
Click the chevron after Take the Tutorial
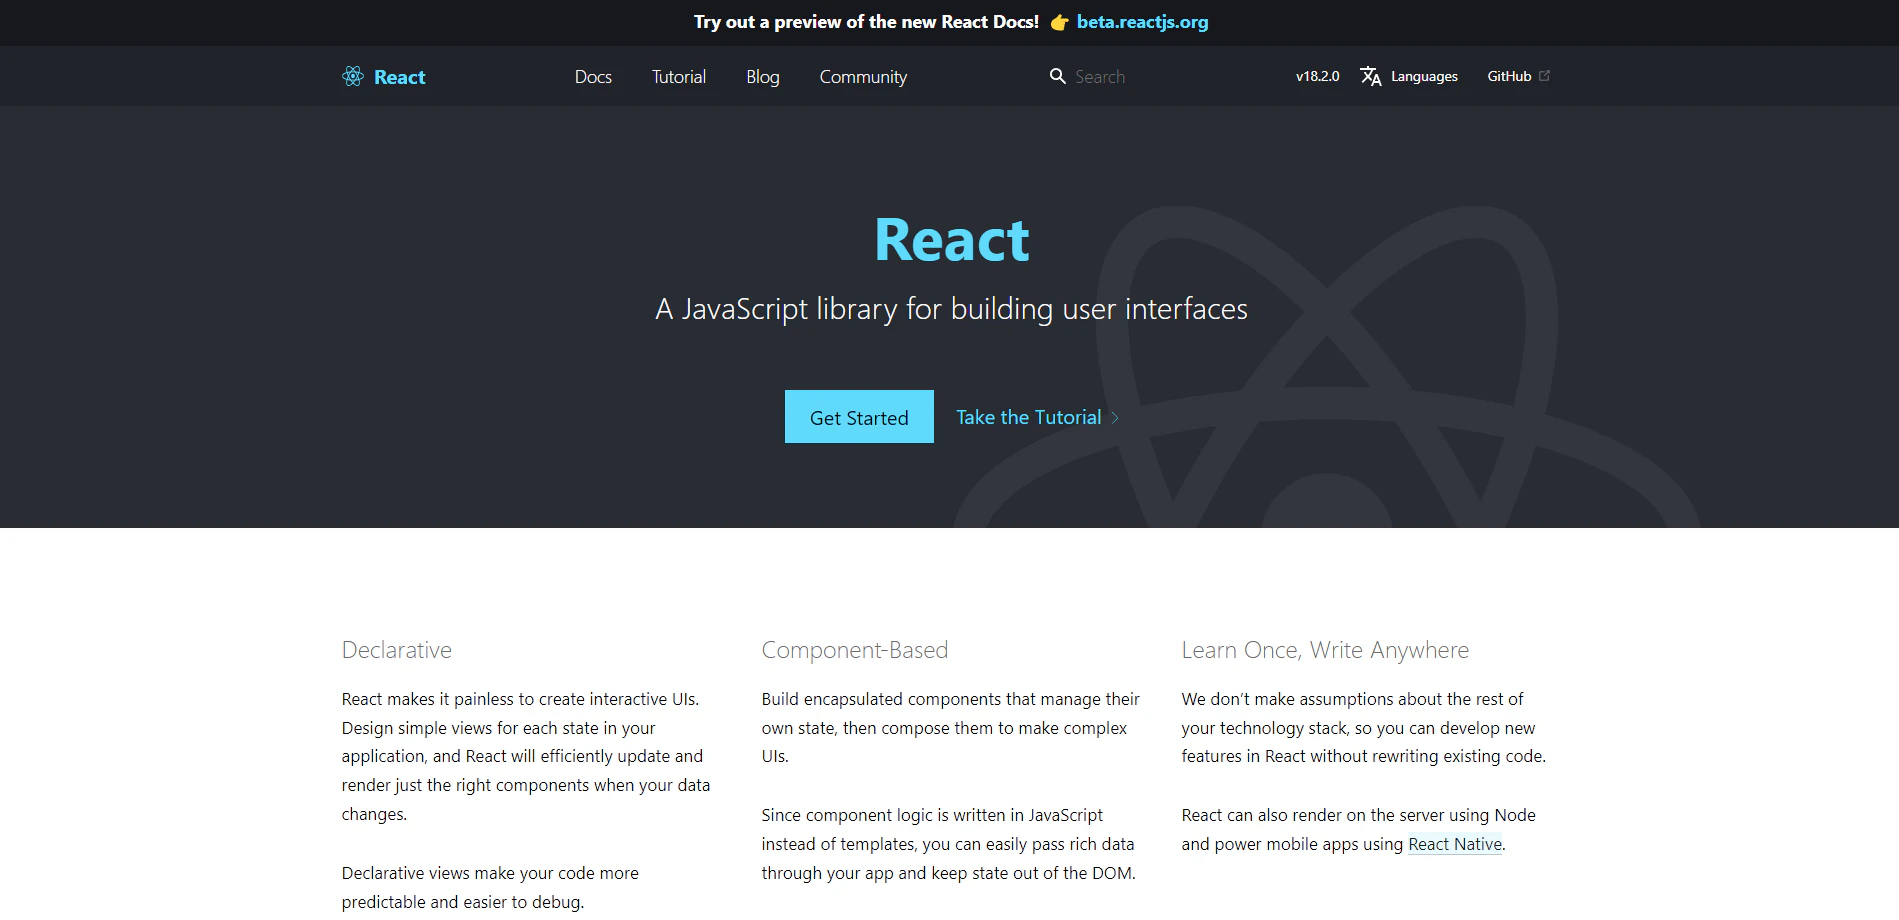pyautogui.click(x=1115, y=417)
